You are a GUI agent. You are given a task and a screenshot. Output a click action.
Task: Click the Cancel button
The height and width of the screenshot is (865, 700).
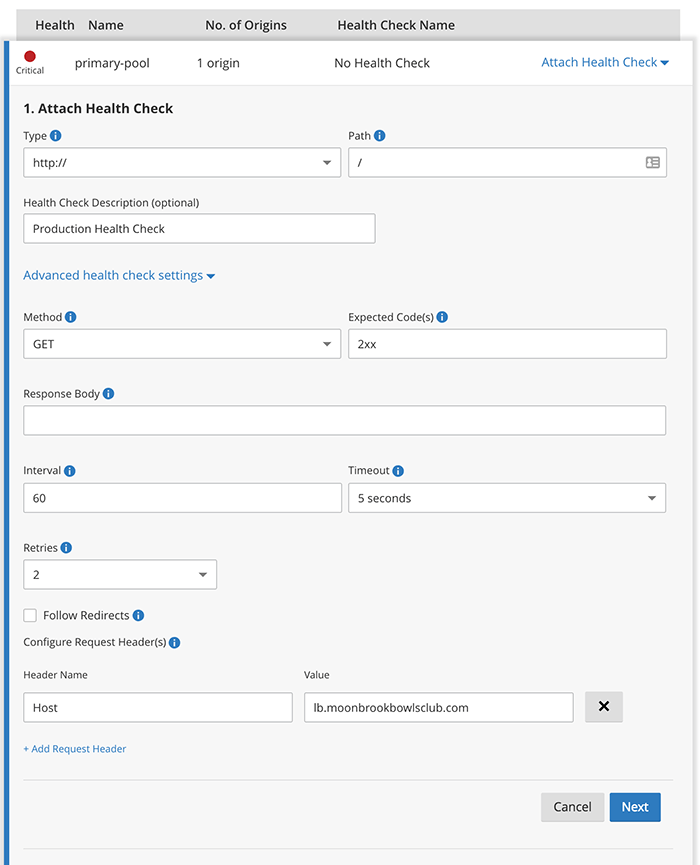click(572, 807)
